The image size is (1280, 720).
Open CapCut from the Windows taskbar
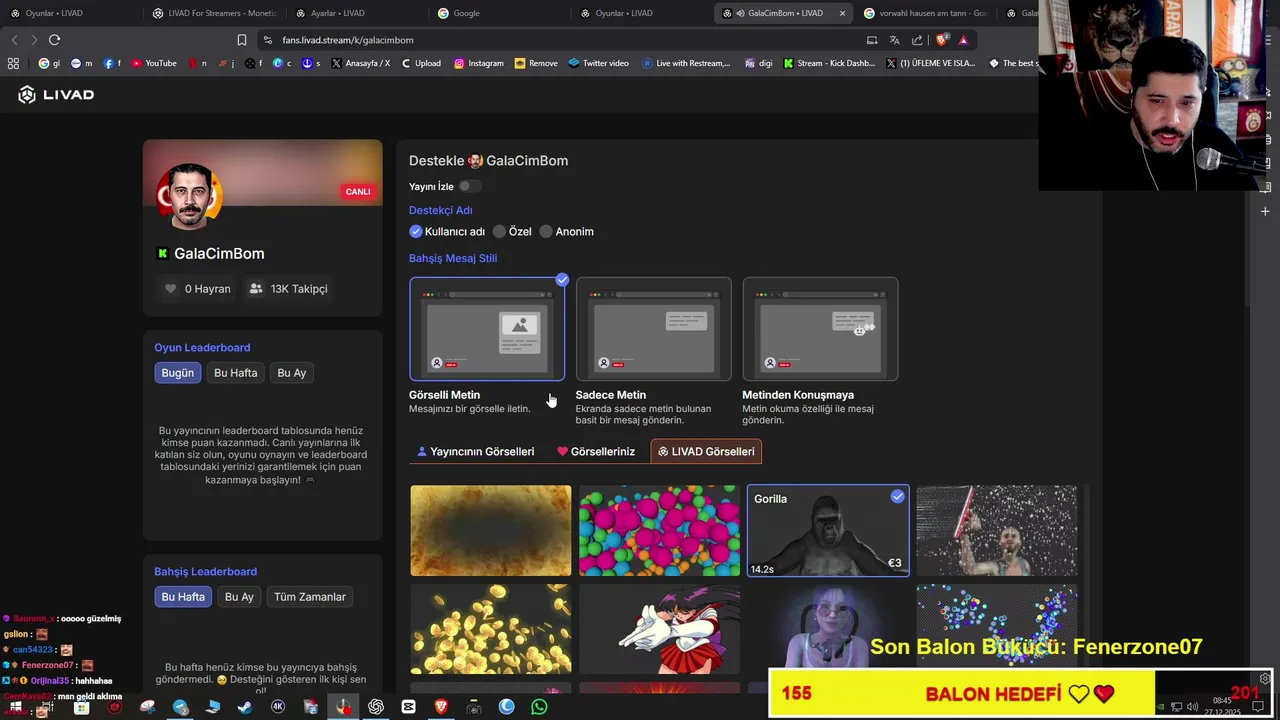(x=409, y=707)
